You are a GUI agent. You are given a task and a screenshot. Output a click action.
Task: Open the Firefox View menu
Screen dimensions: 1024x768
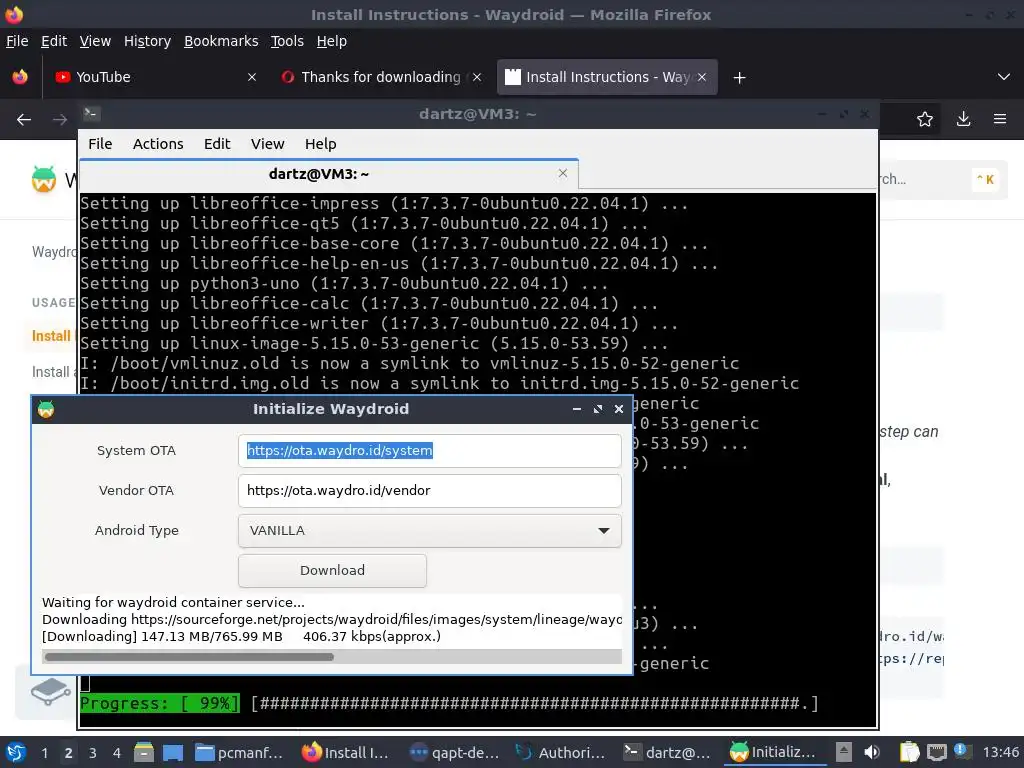[95, 41]
